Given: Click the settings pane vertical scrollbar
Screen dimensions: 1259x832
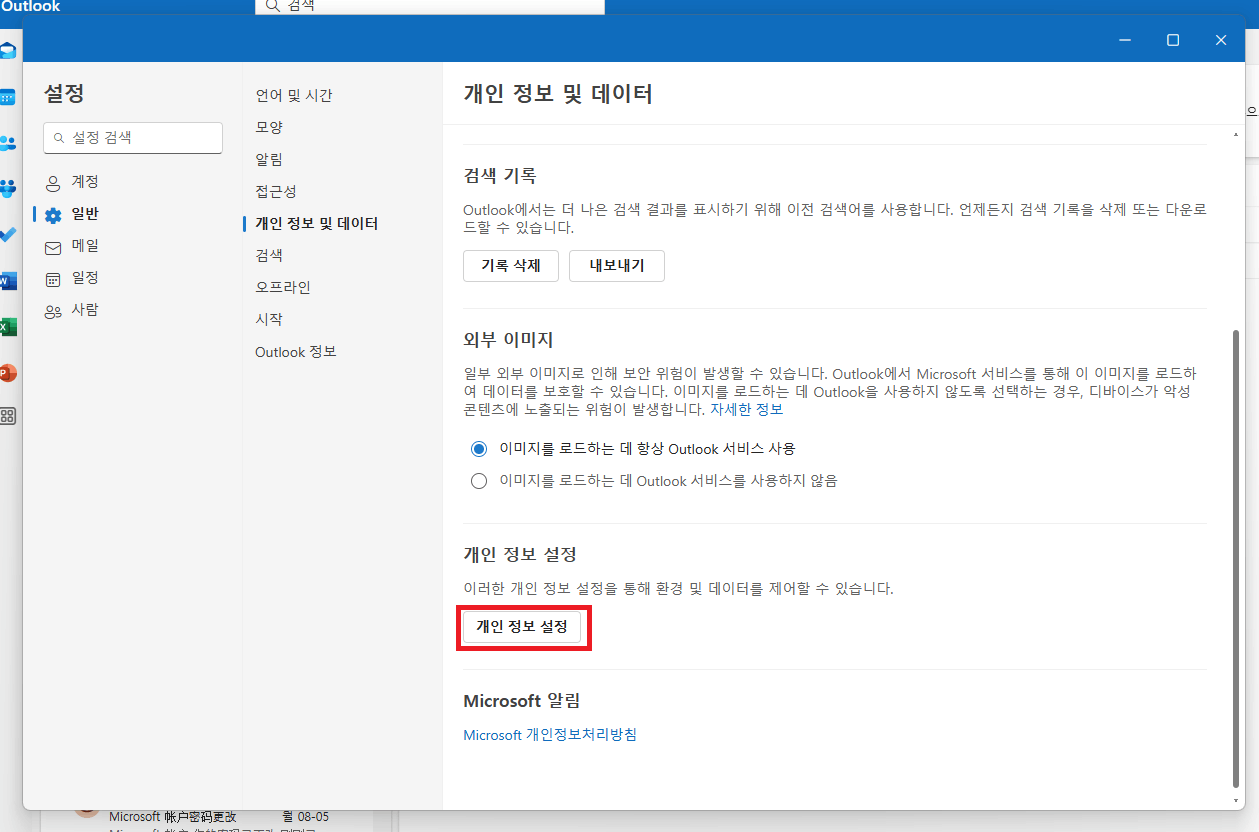Looking at the screenshot, I should (x=1236, y=560).
